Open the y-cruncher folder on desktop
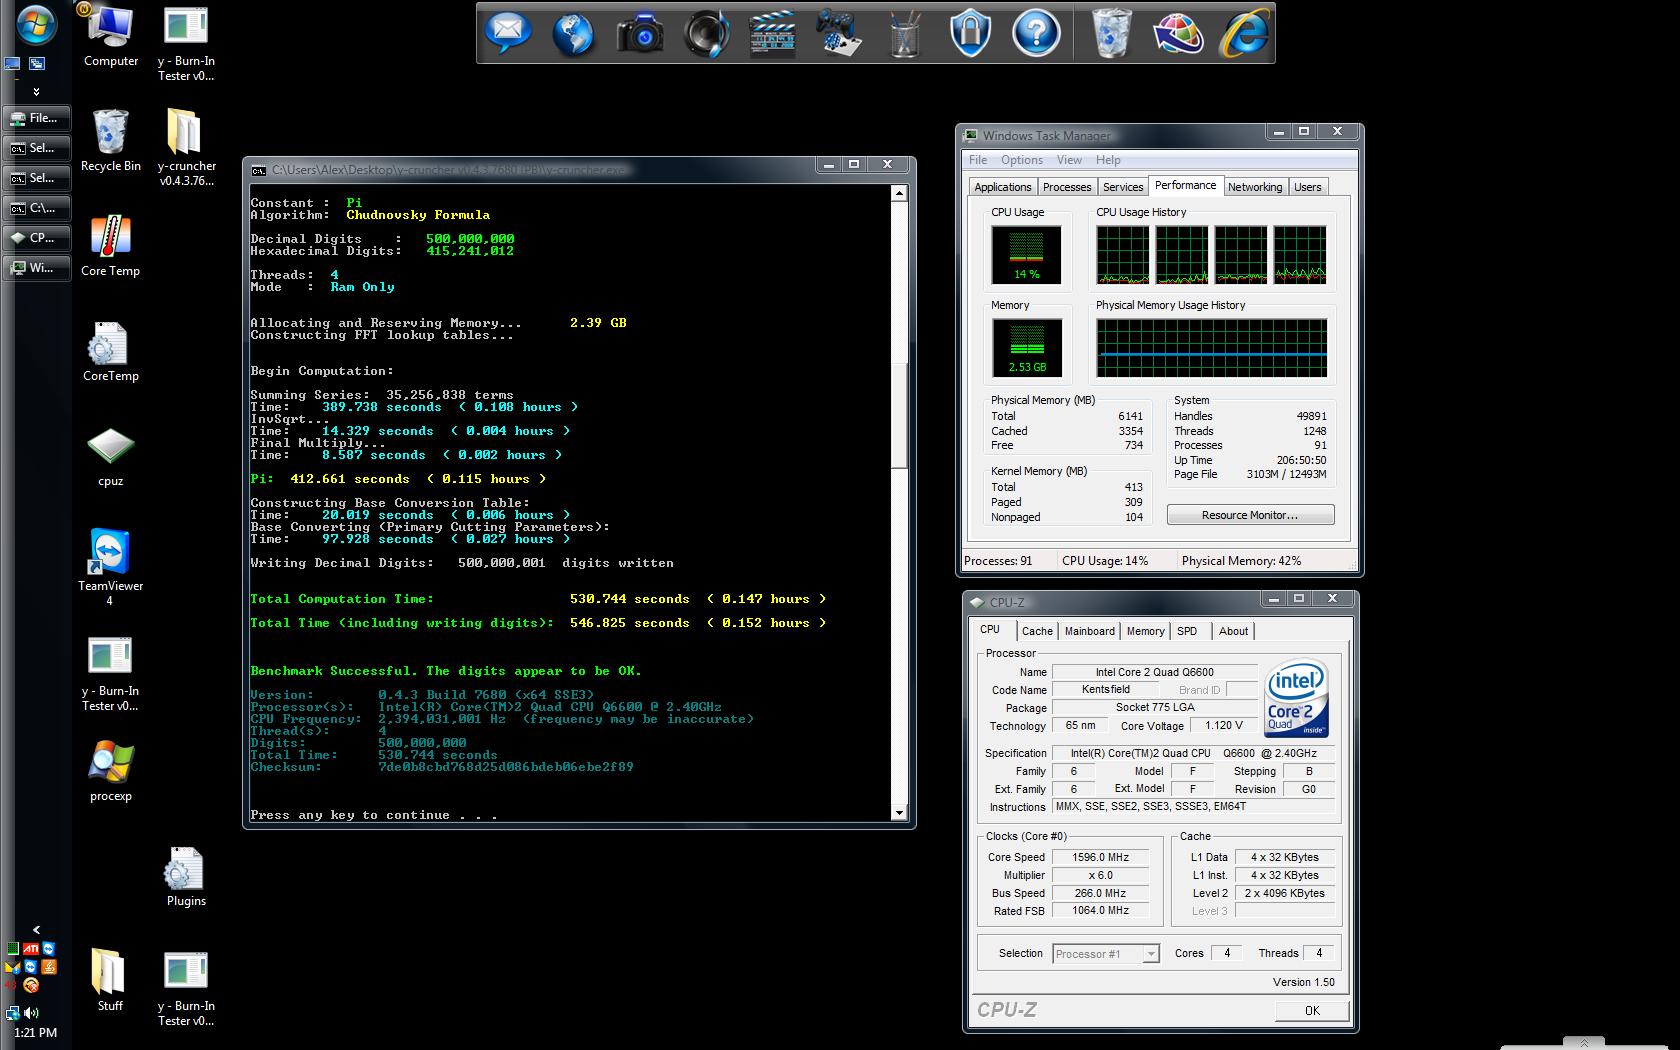This screenshot has height=1050, width=1680. [x=186, y=133]
